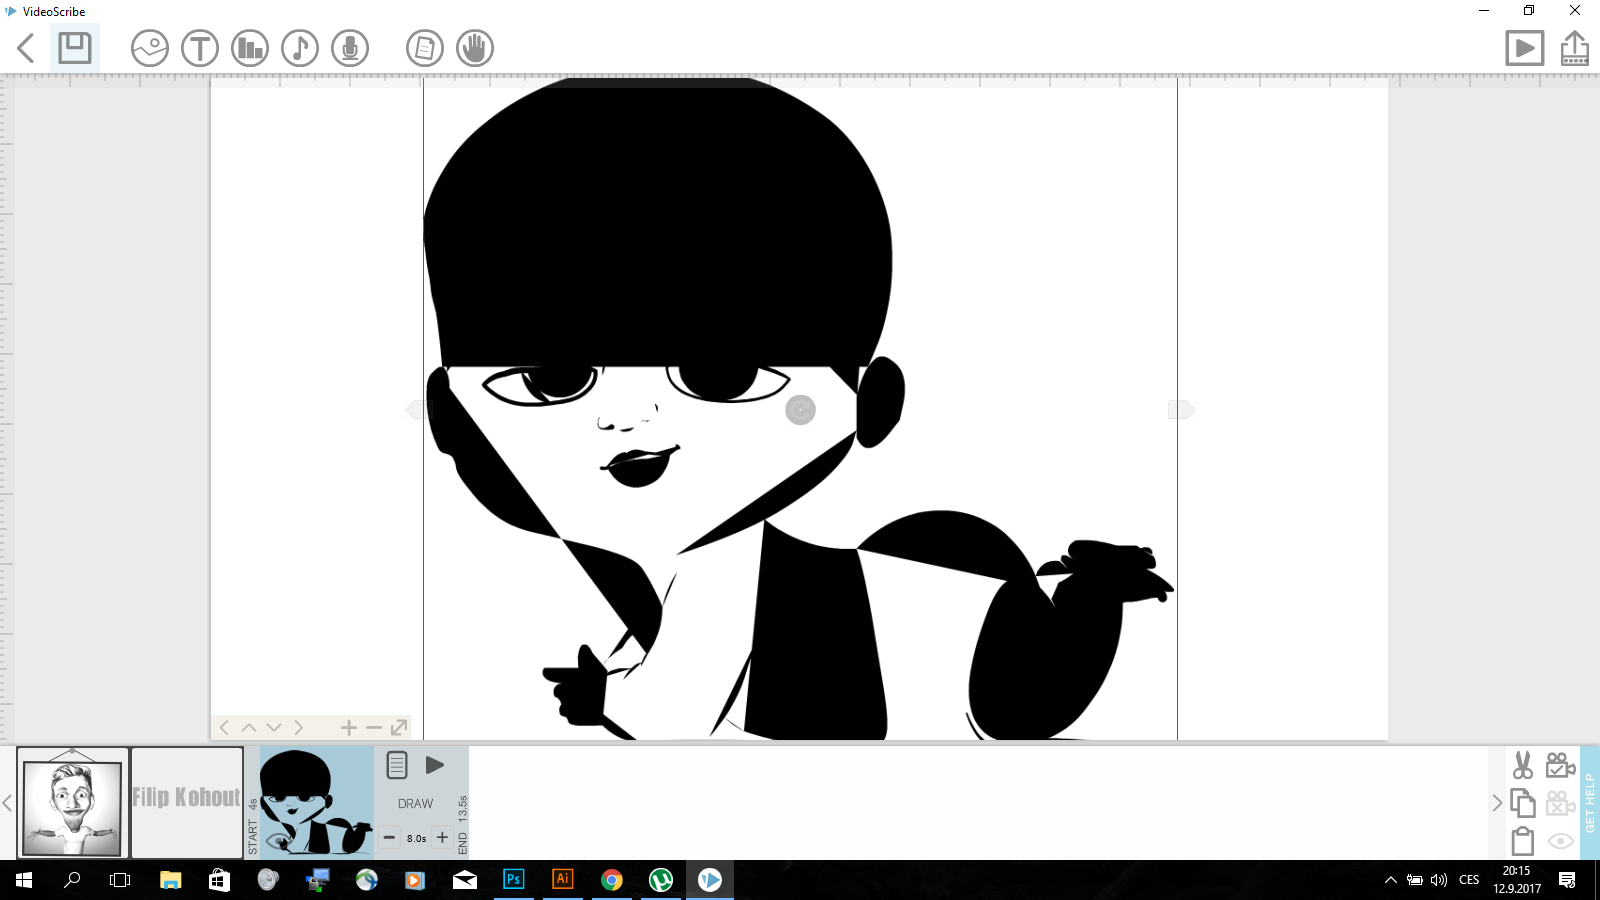Go back to the projects screen
The height and width of the screenshot is (900, 1600).
pyautogui.click(x=27, y=48)
